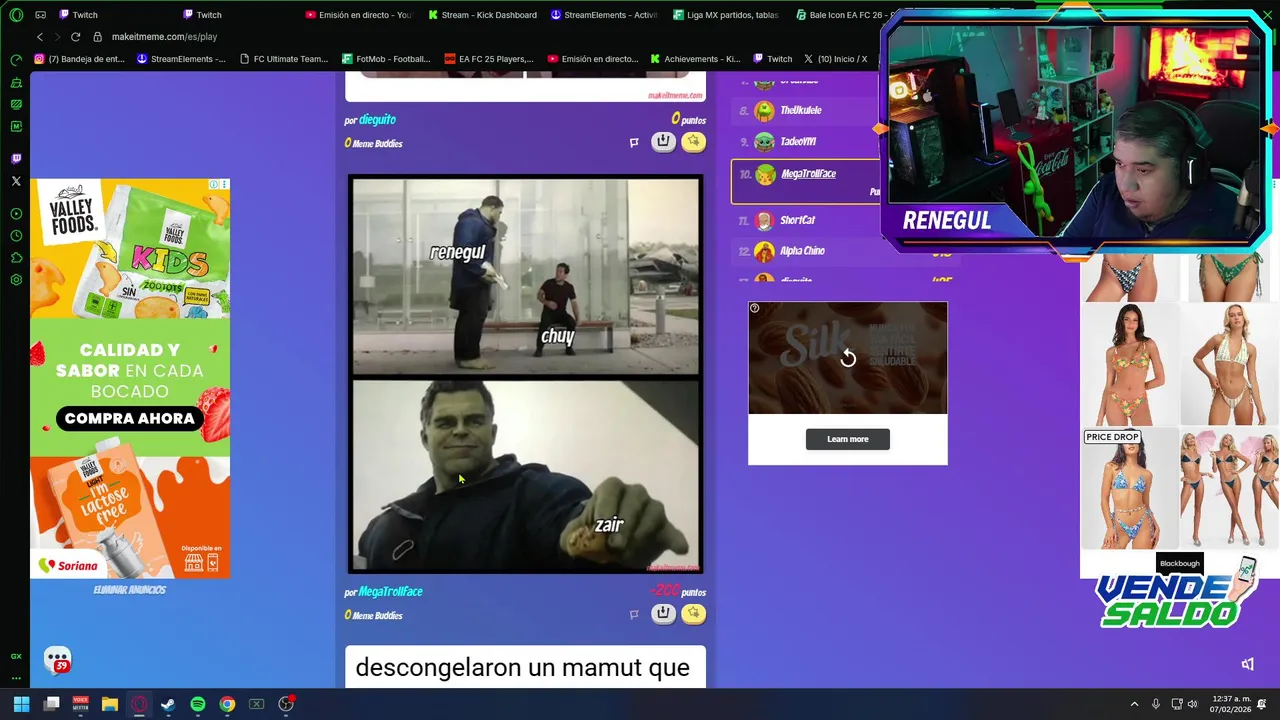Show hidden system tray icons

click(1134, 704)
